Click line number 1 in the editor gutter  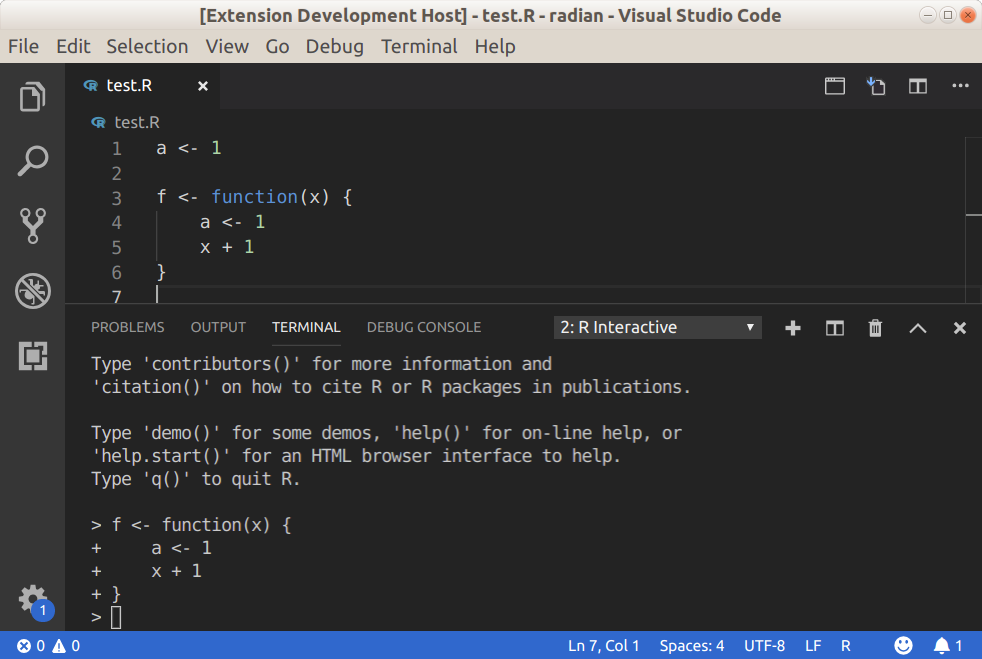point(116,148)
